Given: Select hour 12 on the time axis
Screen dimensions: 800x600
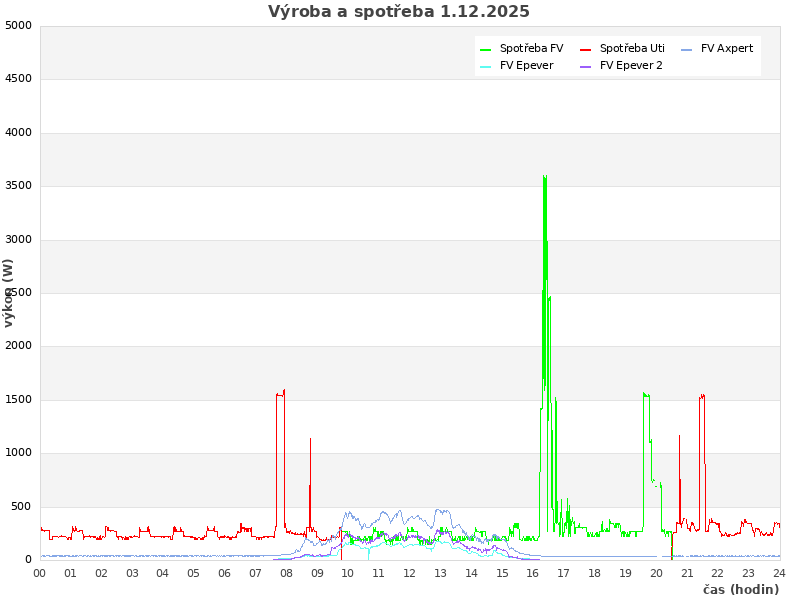Looking at the screenshot, I should pyautogui.click(x=410, y=573).
